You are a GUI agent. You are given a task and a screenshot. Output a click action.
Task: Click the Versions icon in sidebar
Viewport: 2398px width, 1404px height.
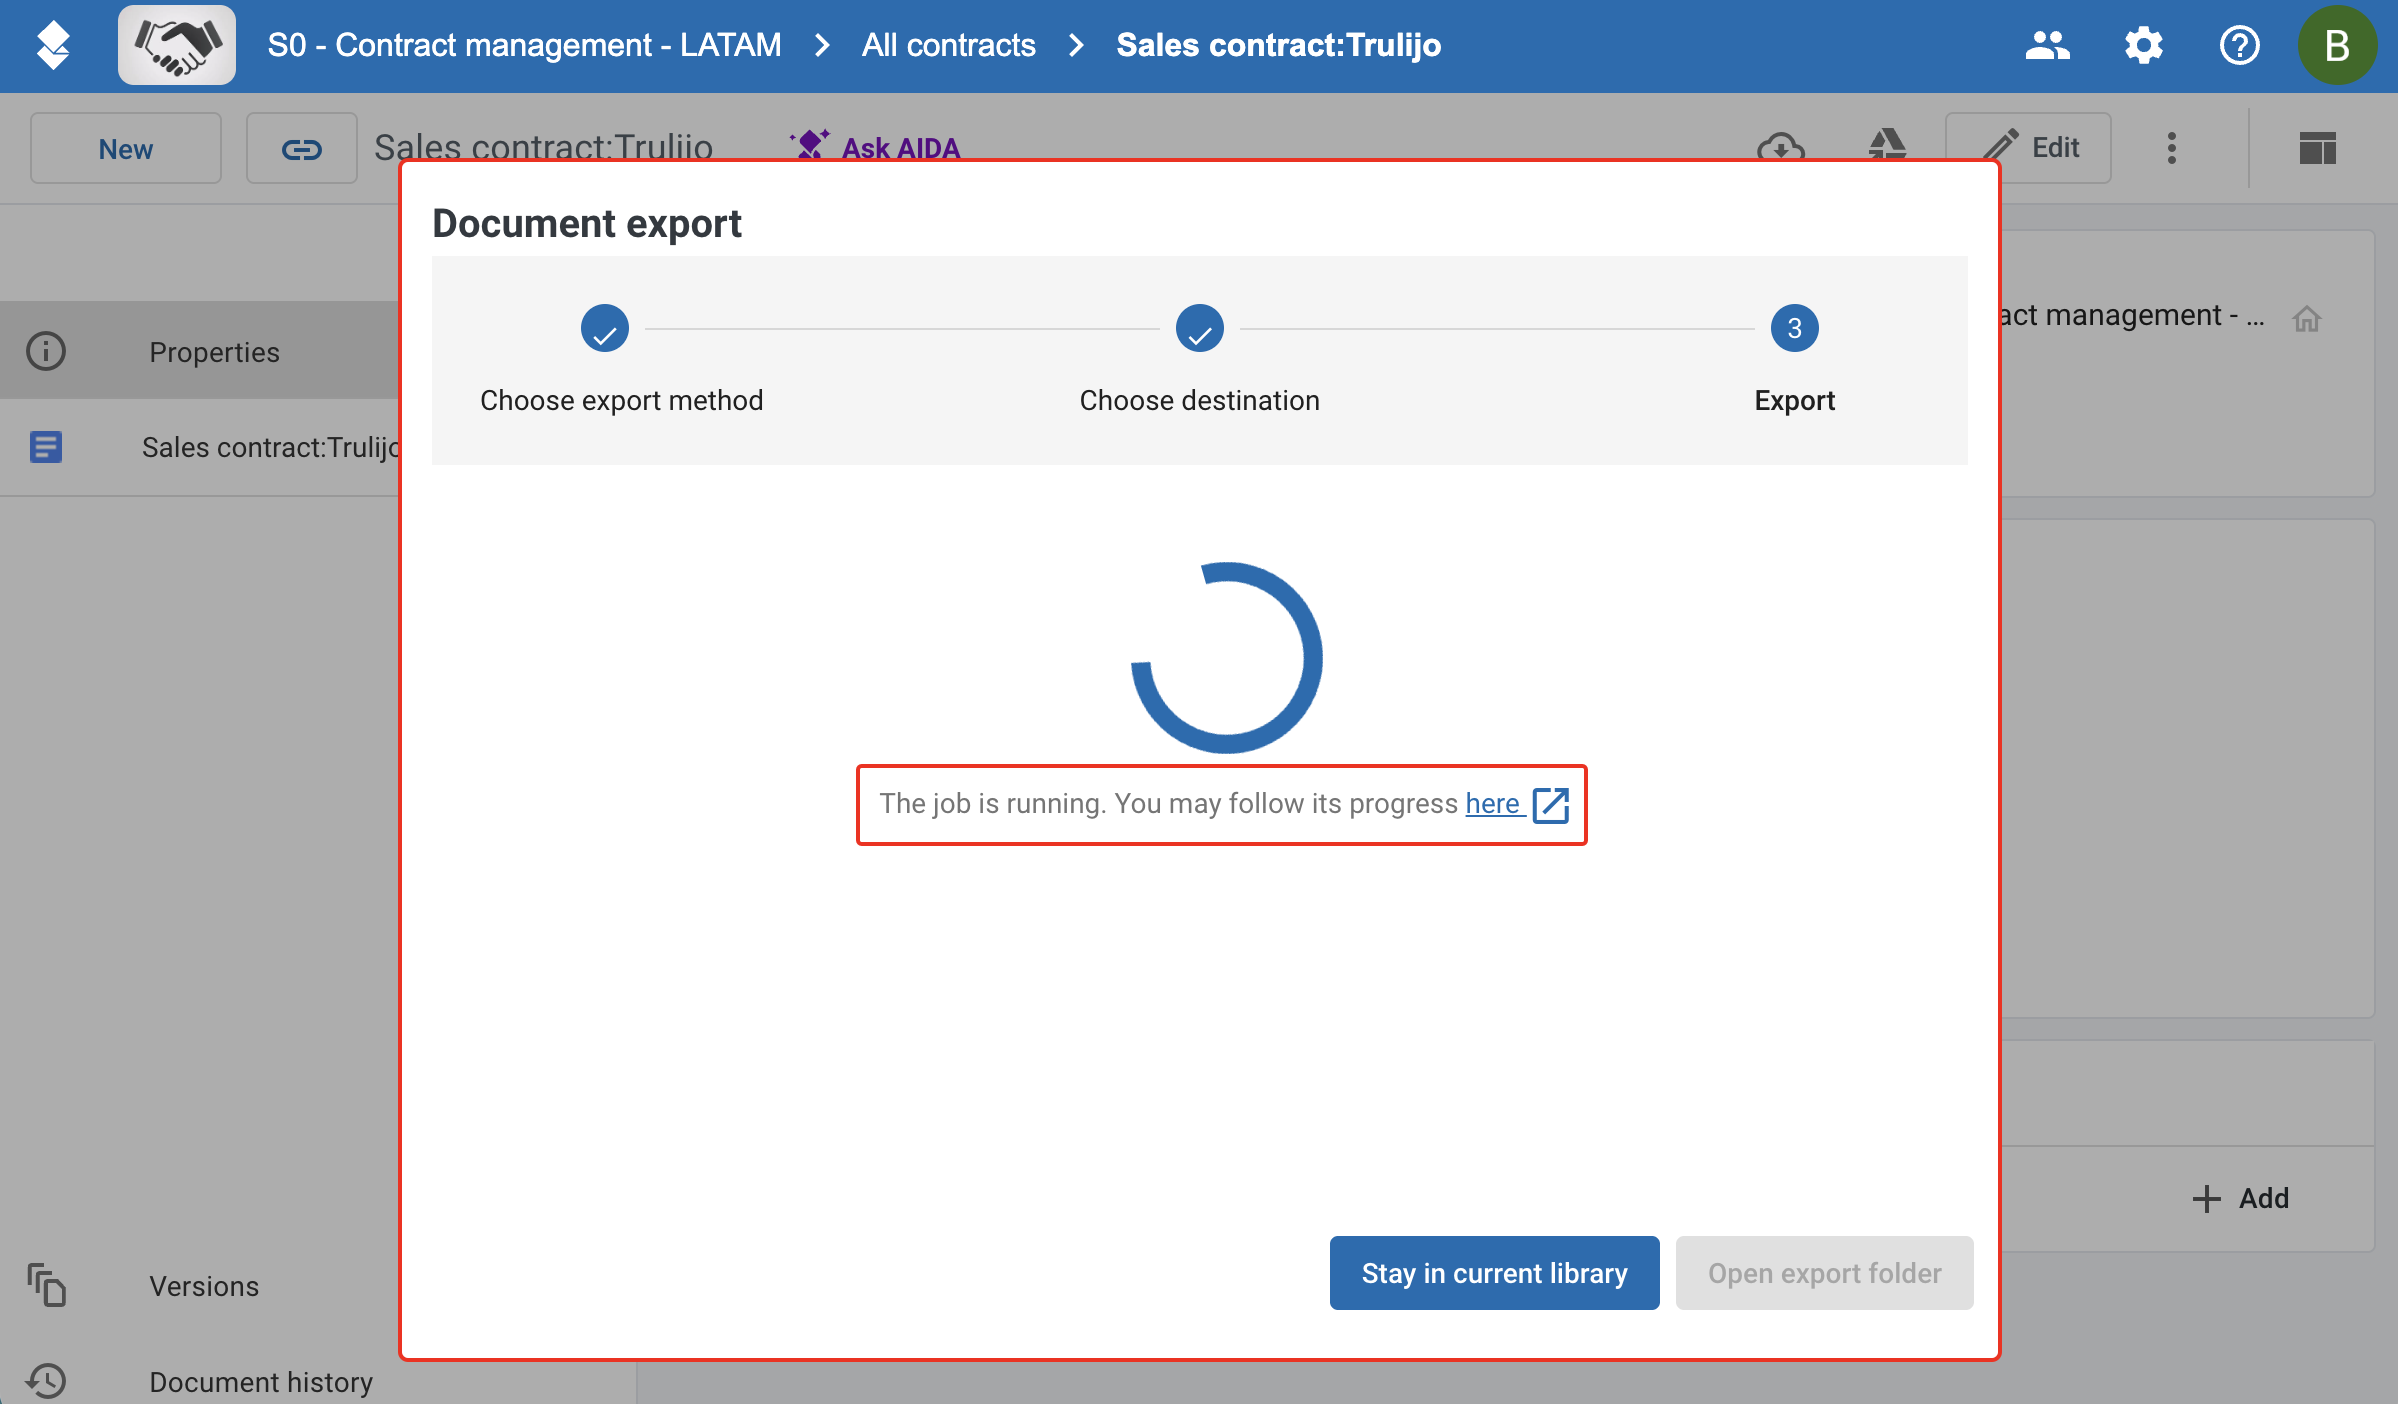click(x=46, y=1285)
